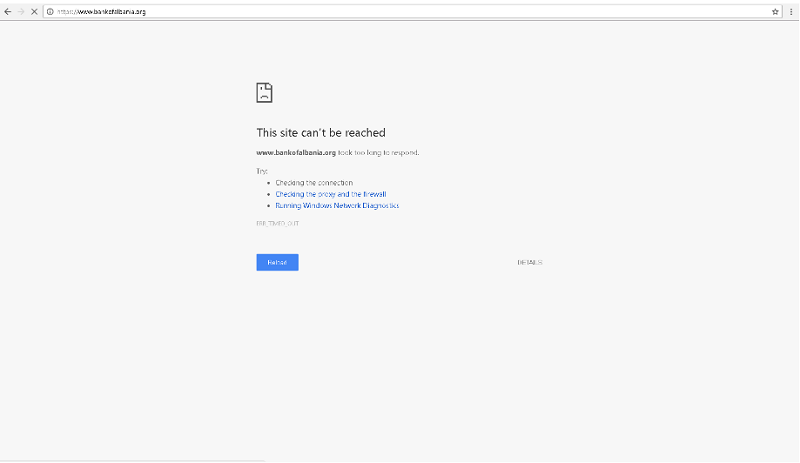Click the ERR_TIMED_OUT error code text
Screen dimensions: 800x463
(278, 224)
